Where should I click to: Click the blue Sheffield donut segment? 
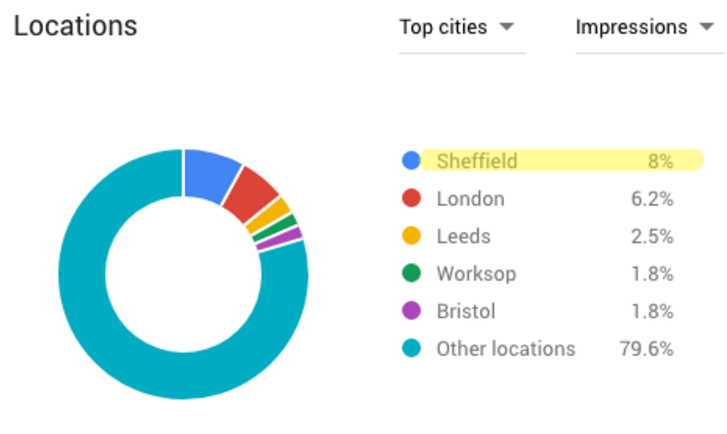pyautogui.click(x=208, y=171)
